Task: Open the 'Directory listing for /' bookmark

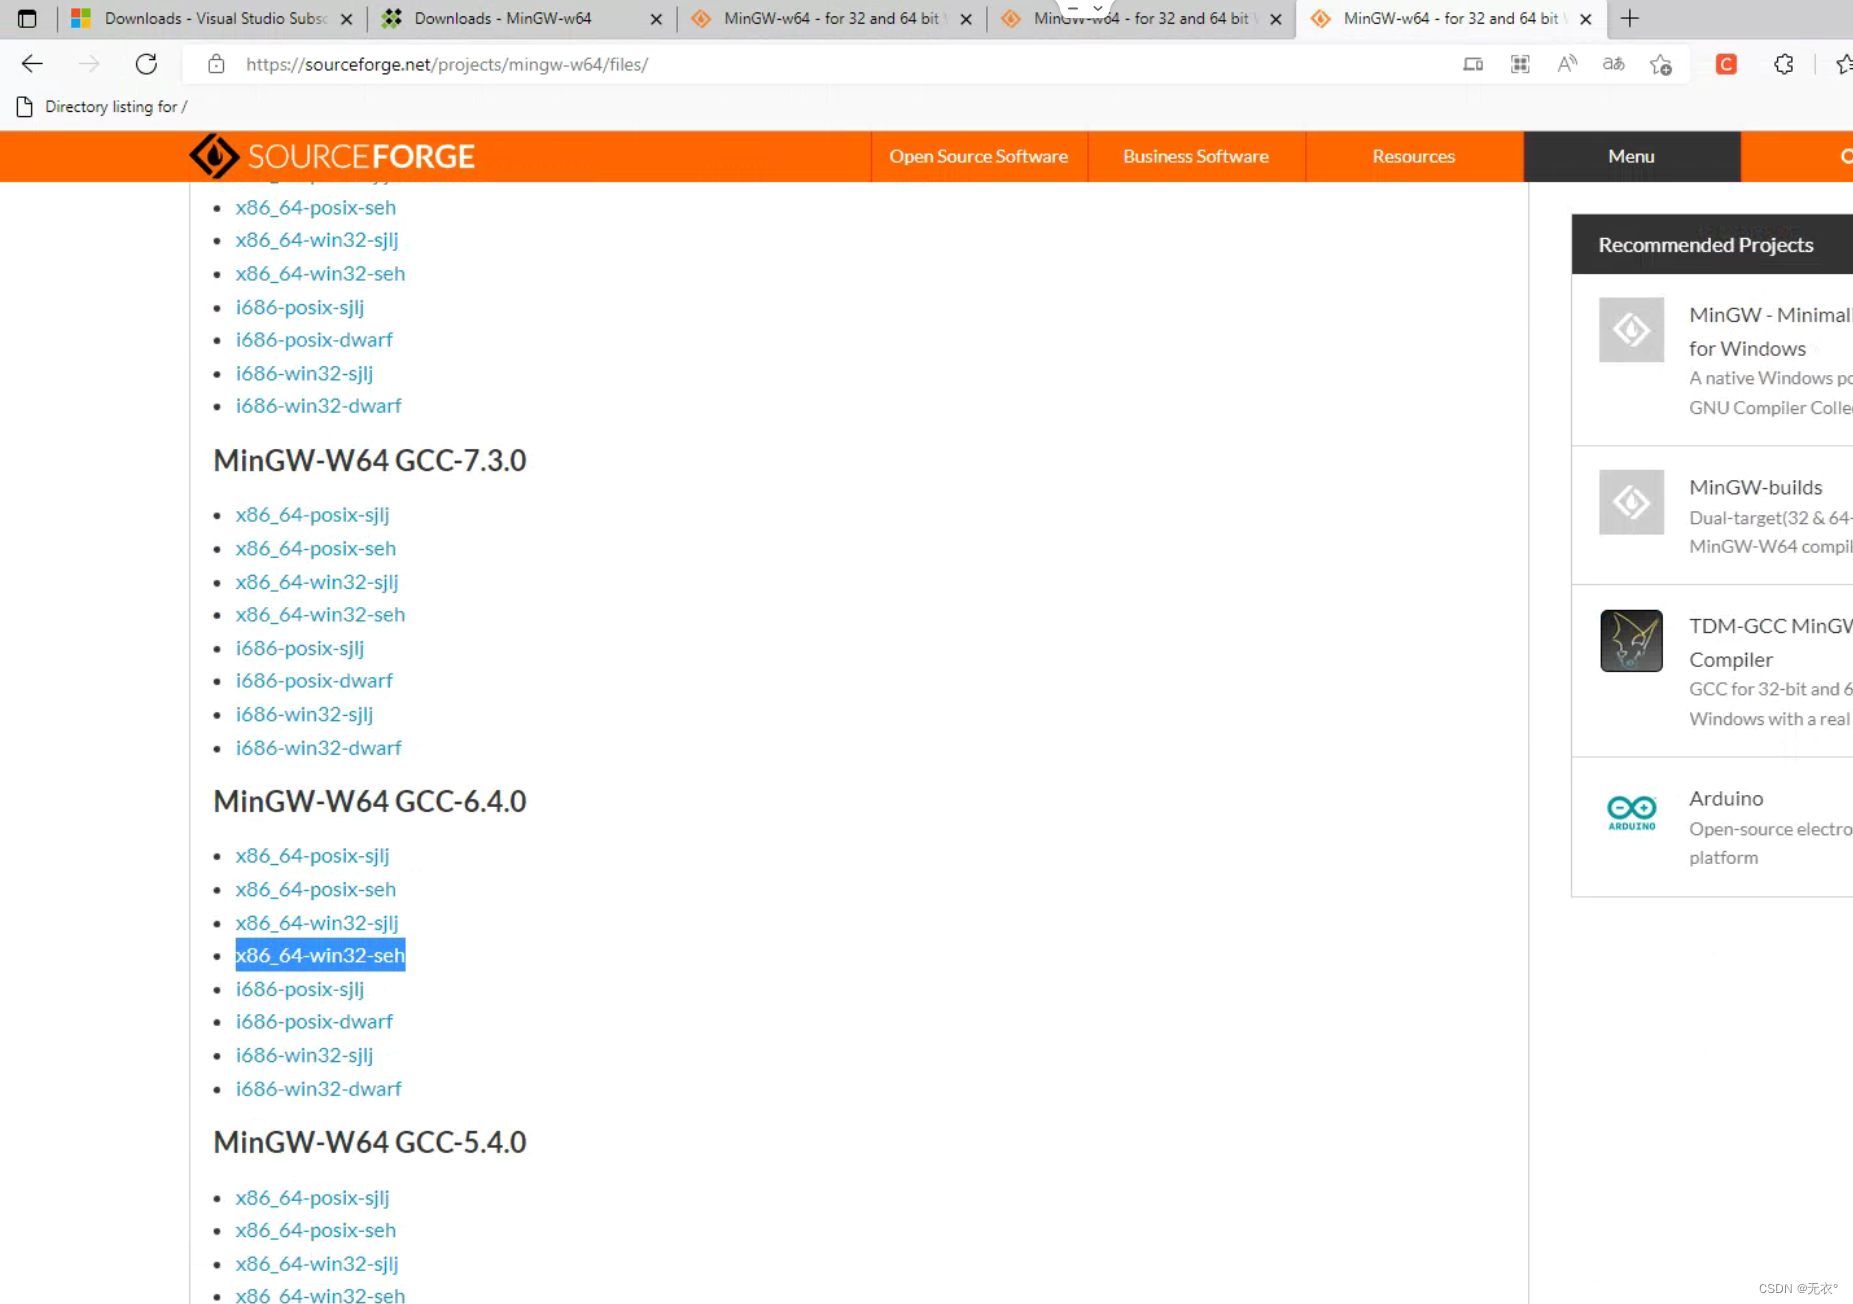Action: (x=103, y=107)
